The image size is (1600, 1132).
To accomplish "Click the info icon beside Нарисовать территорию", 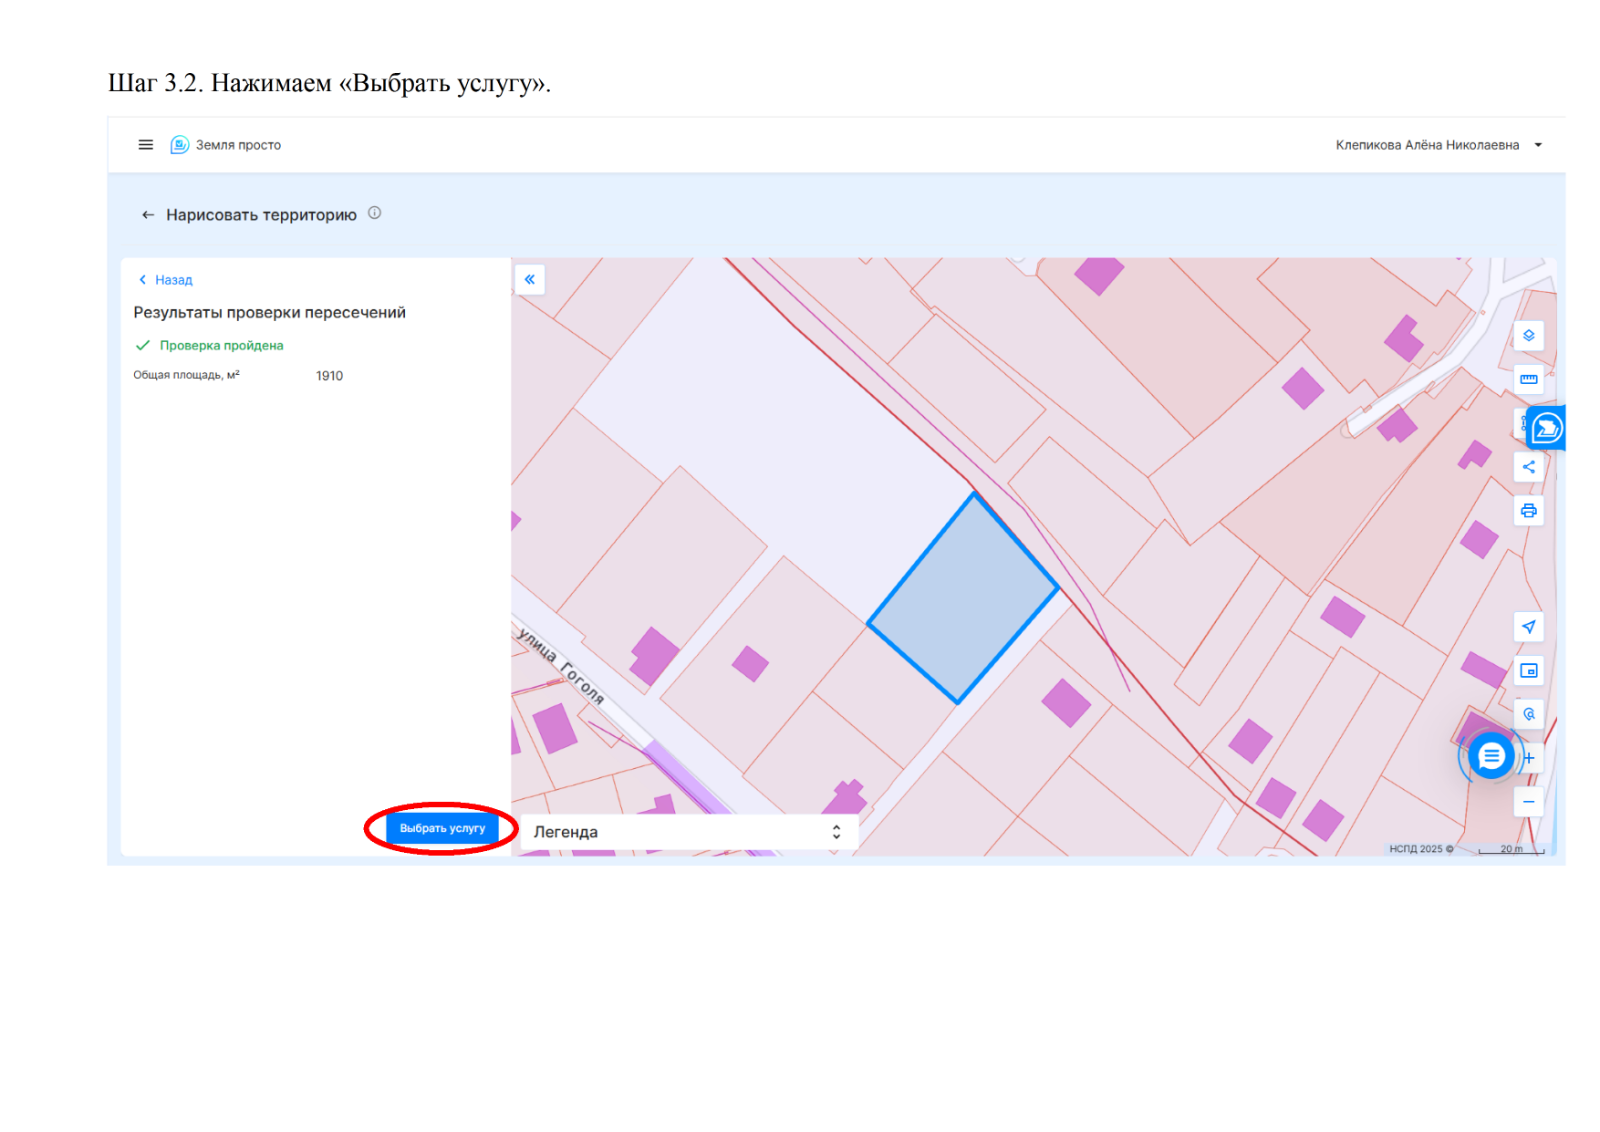I will (x=374, y=213).
